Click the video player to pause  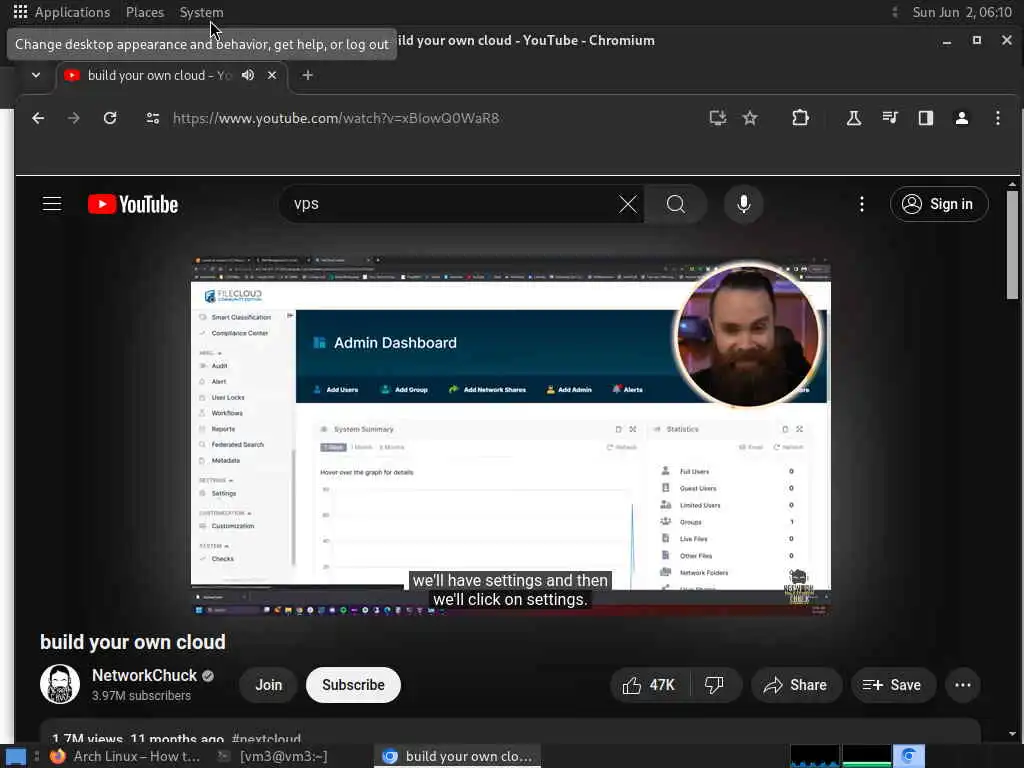(511, 436)
